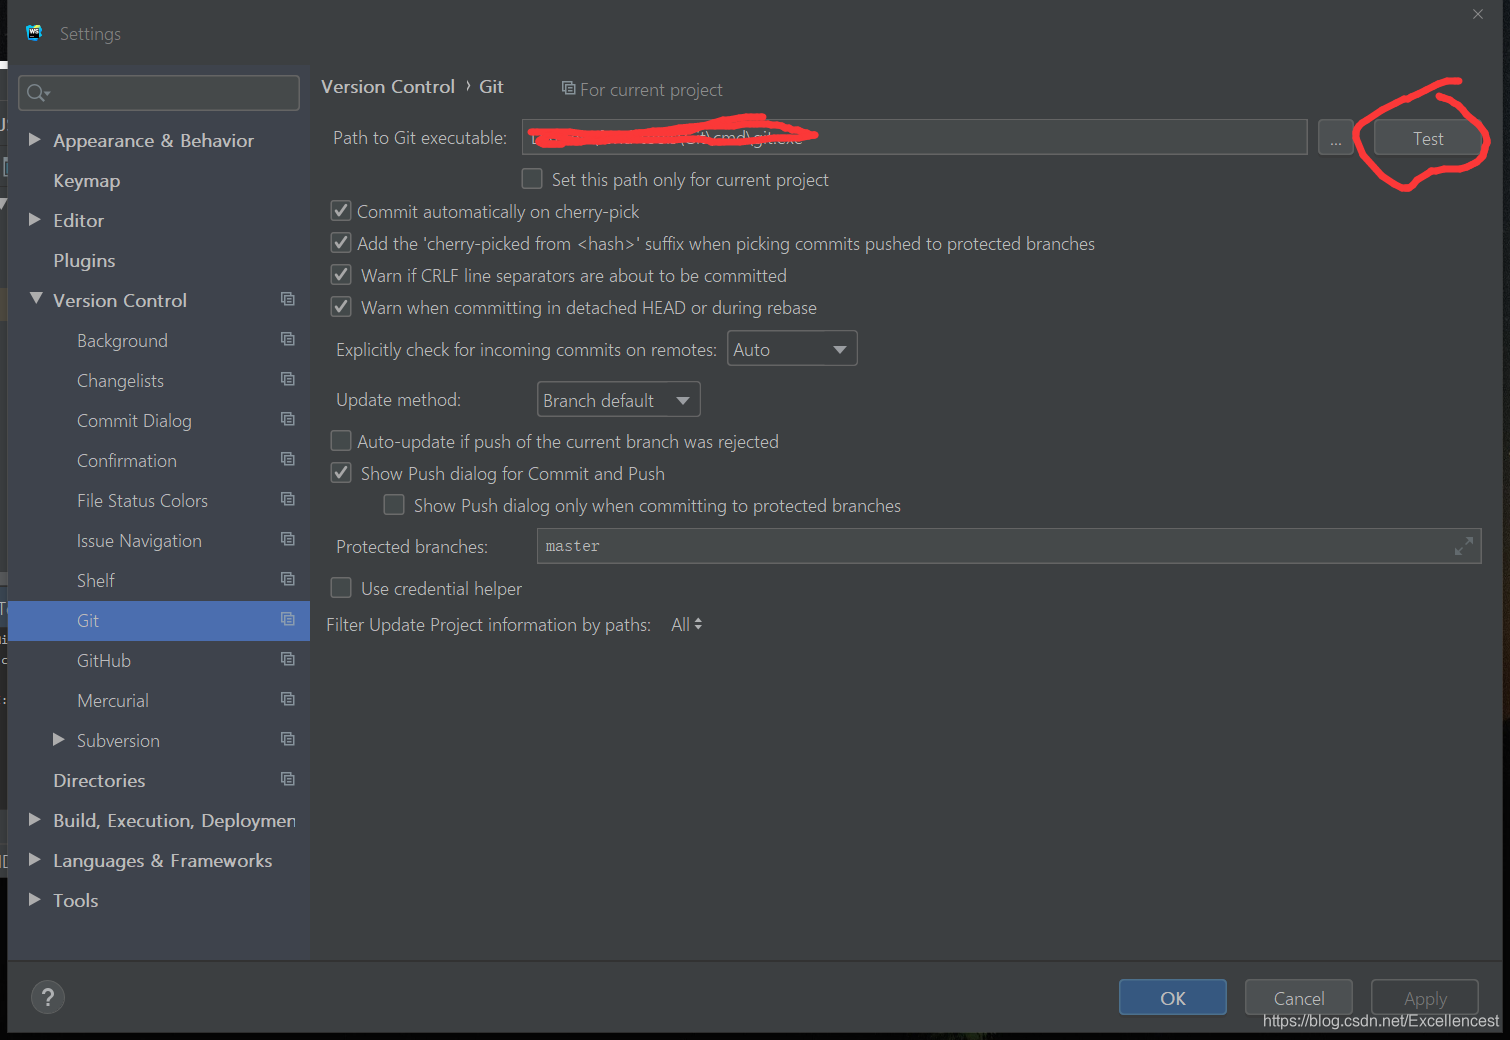Click the project-level icon beside Changelists

288,379
